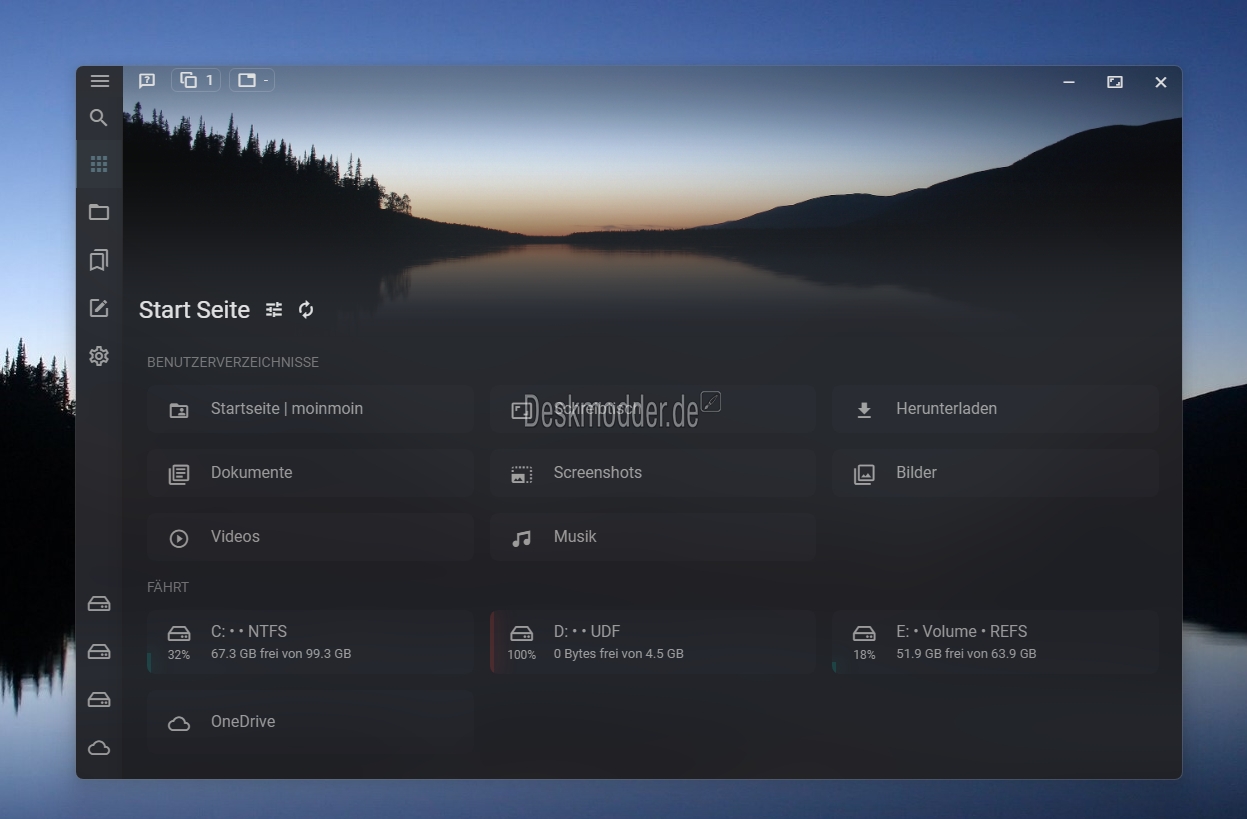The height and width of the screenshot is (819, 1247).
Task: Close the file manager window
Action: [x=1161, y=82]
